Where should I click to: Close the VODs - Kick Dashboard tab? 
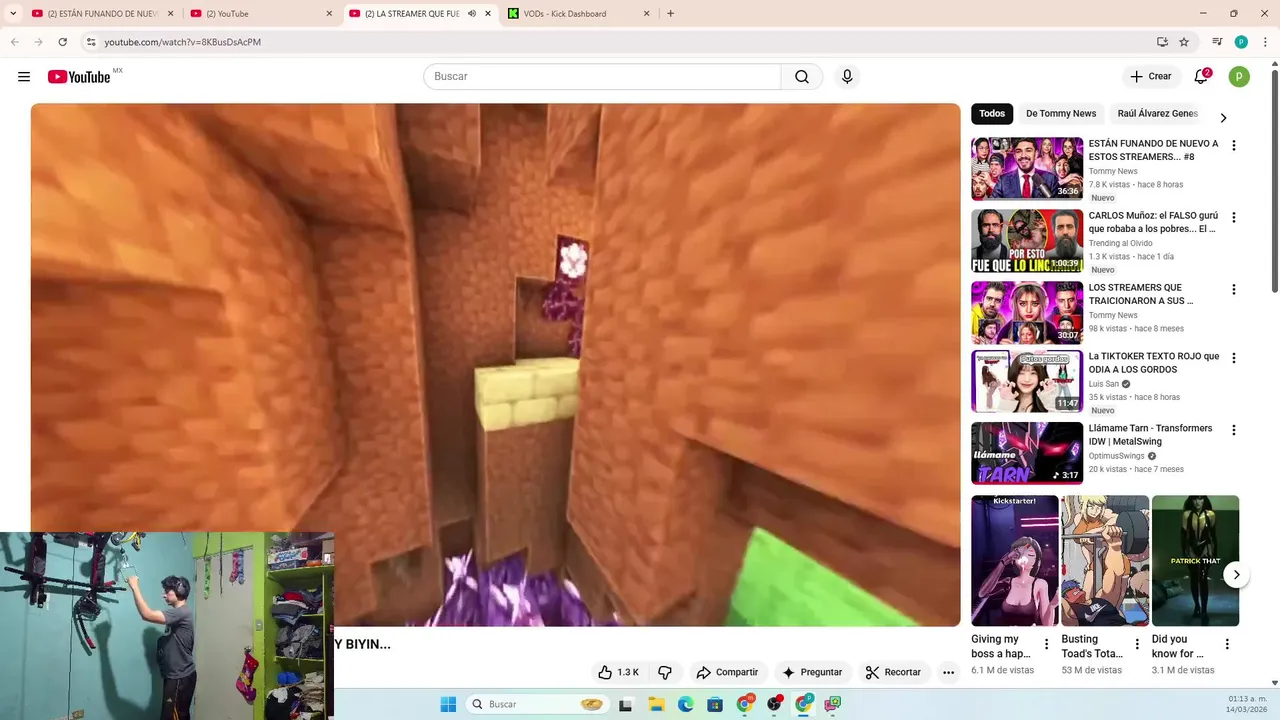click(646, 14)
